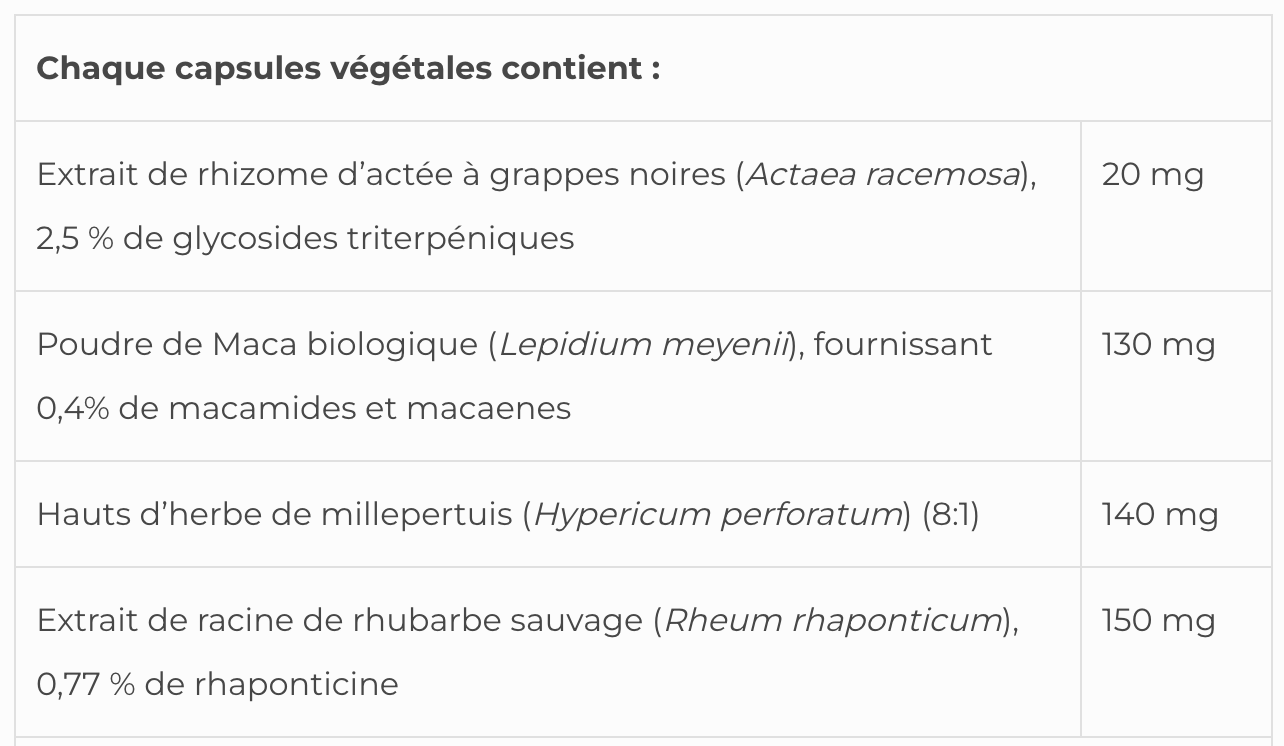Click the words 'rhubarbe sauvage'

(496, 621)
